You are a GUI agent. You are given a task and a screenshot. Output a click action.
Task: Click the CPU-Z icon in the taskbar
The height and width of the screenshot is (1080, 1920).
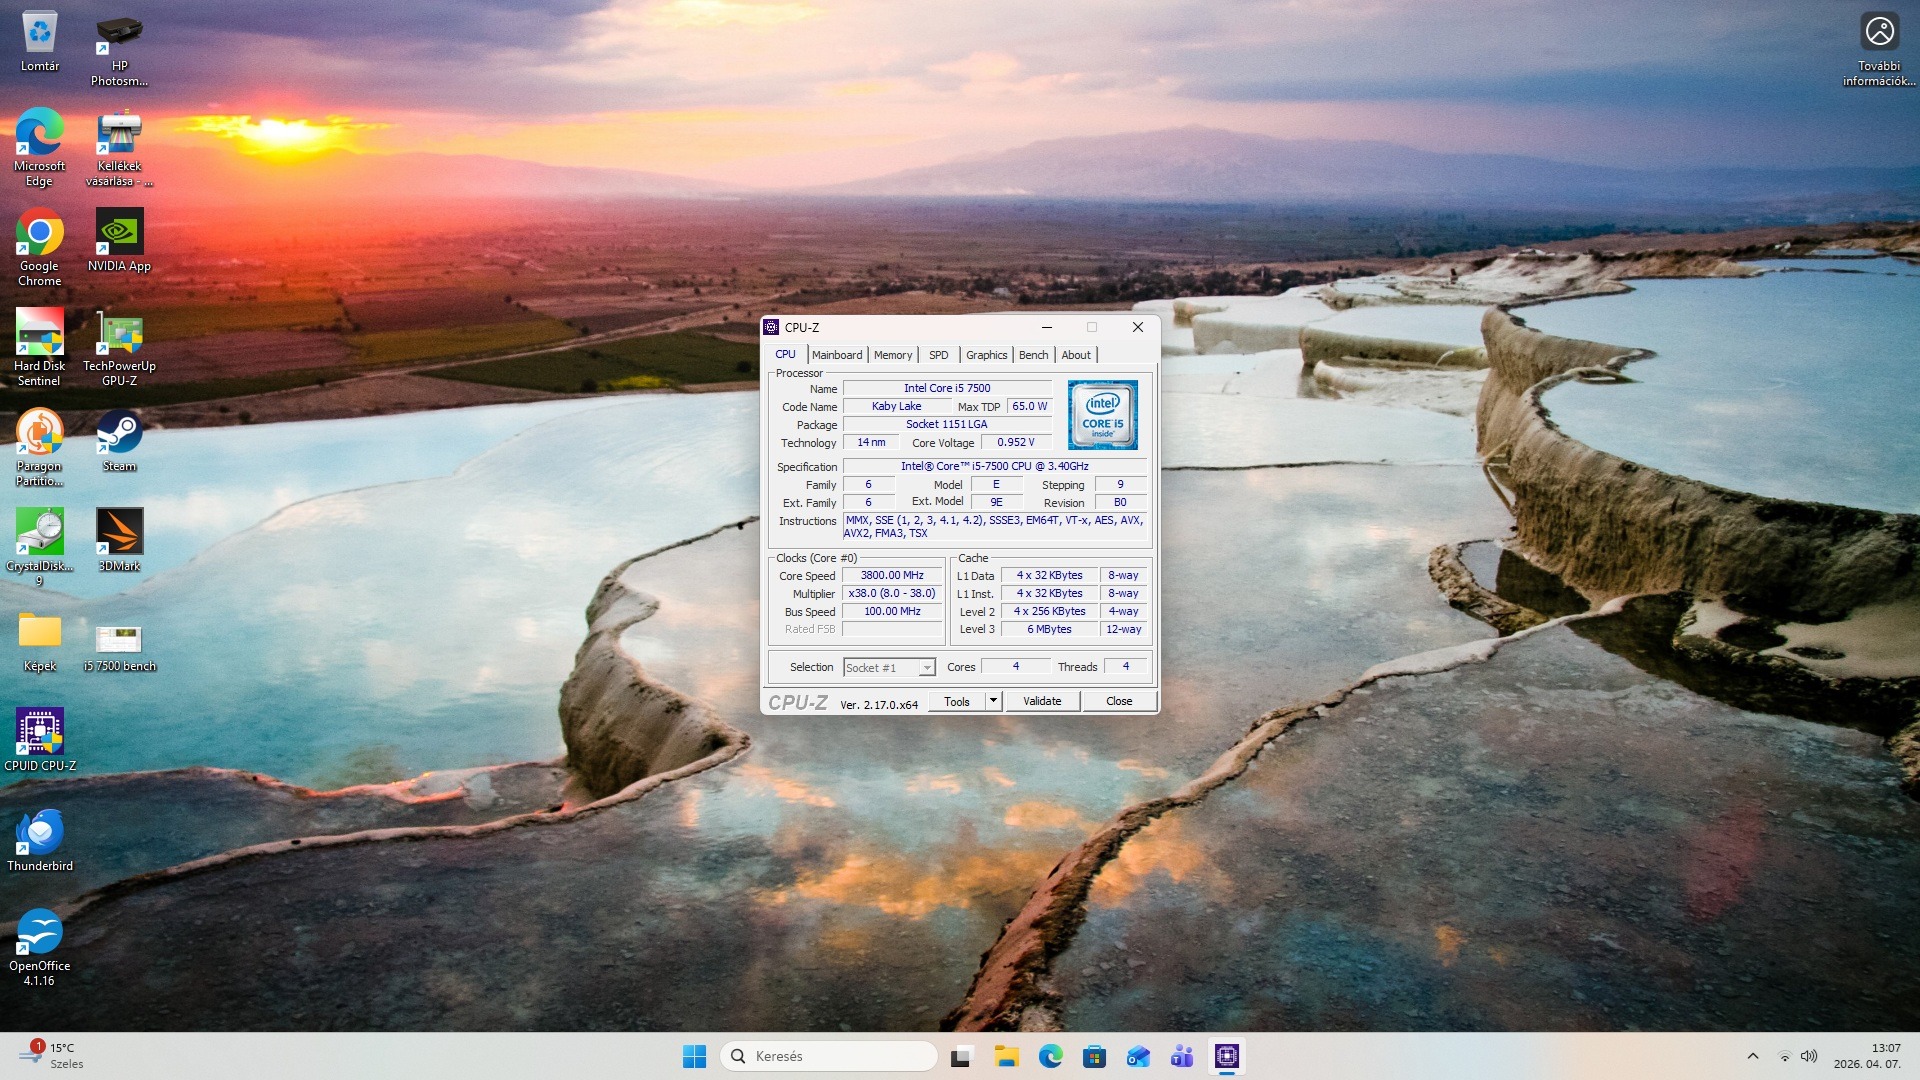tap(1226, 1056)
